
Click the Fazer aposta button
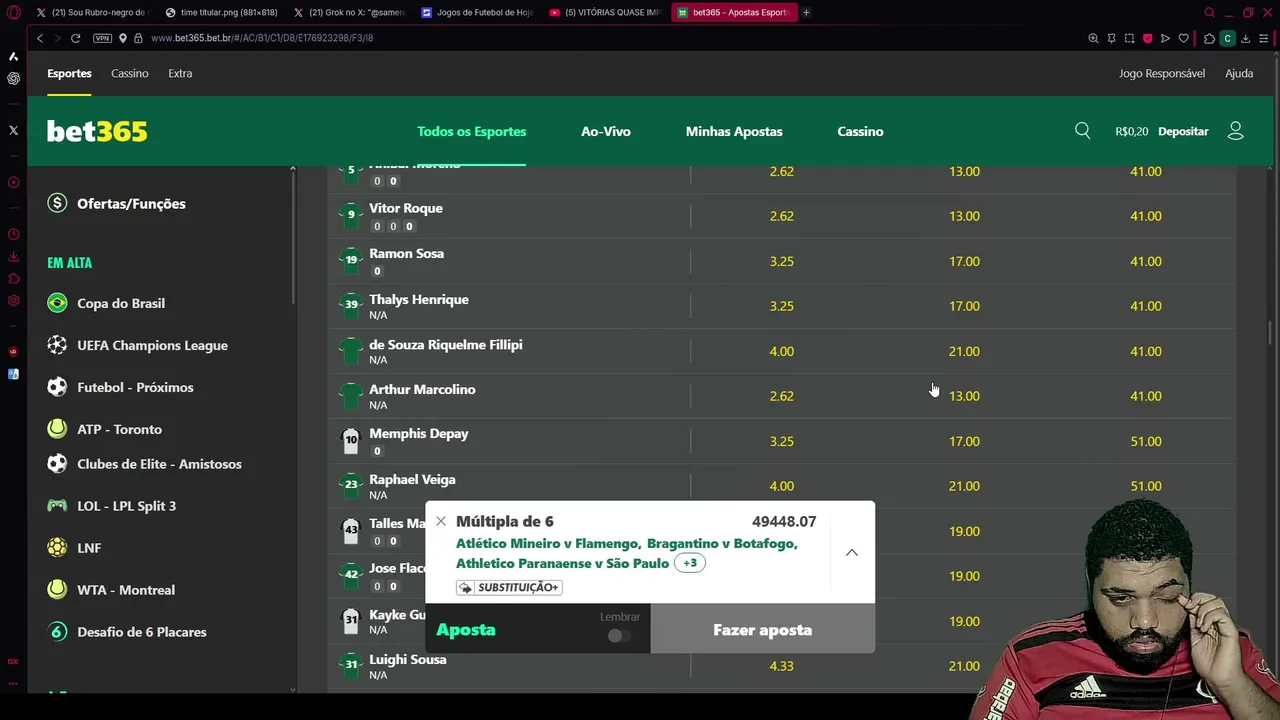click(762, 630)
